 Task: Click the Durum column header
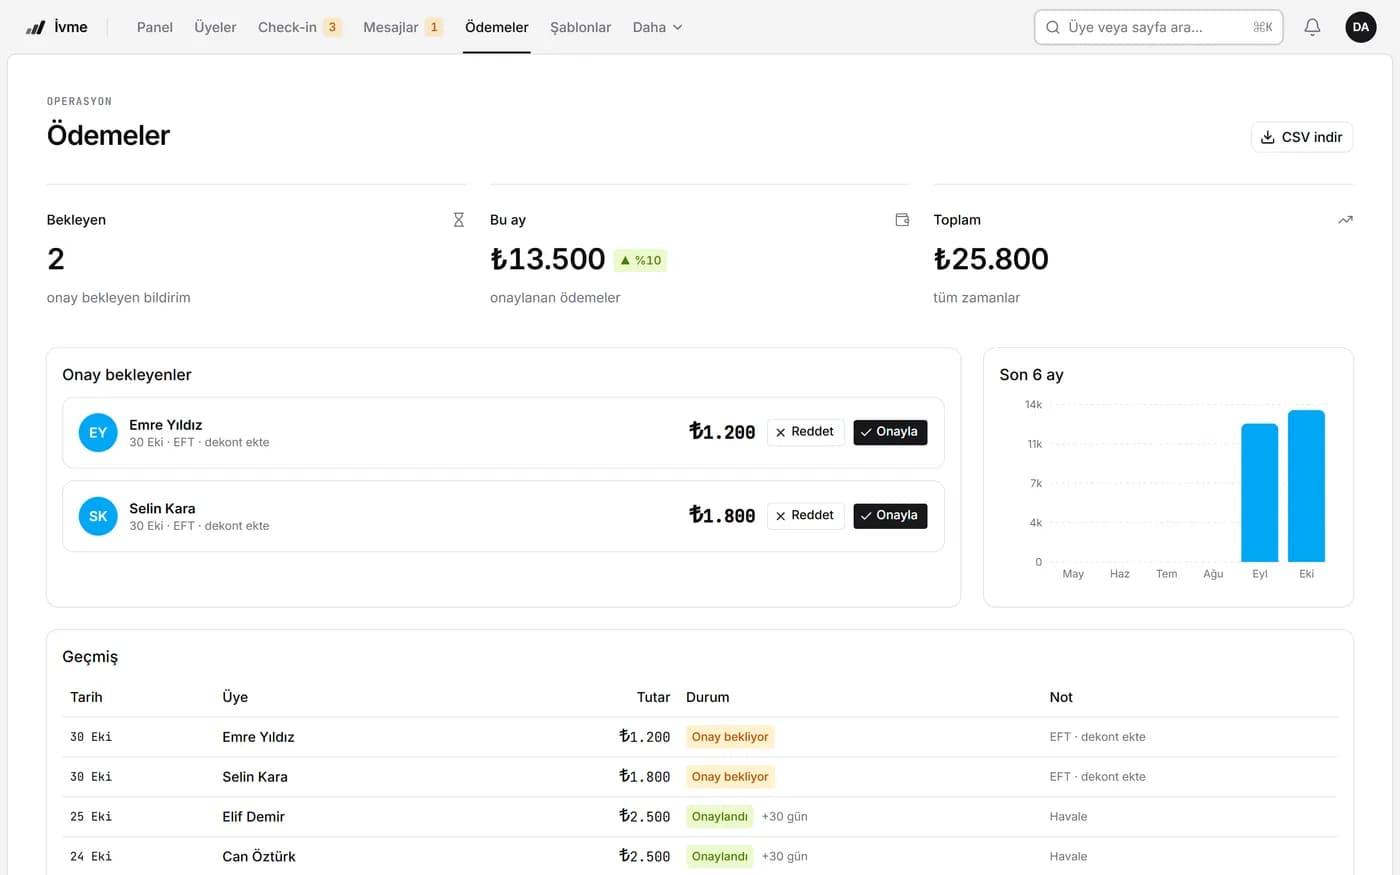(708, 697)
